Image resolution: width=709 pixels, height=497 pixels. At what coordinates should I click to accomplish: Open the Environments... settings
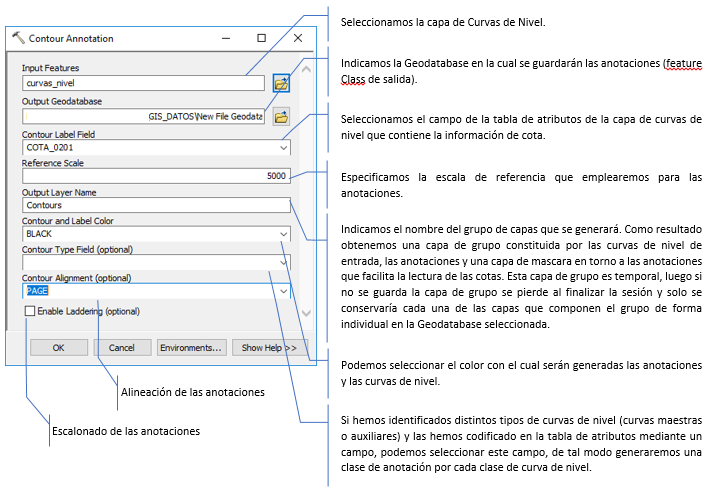coord(190,348)
